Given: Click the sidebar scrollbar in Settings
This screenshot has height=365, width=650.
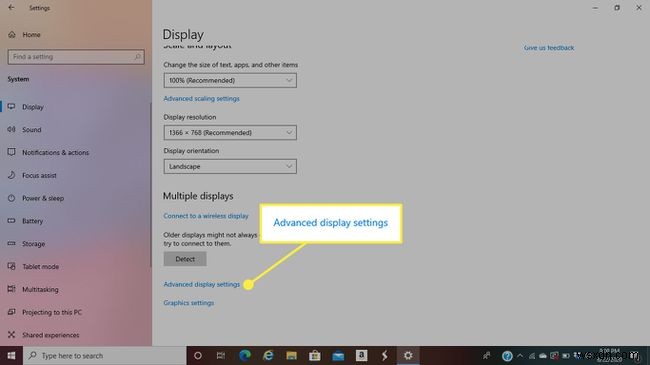Looking at the screenshot, I should pos(150,185).
